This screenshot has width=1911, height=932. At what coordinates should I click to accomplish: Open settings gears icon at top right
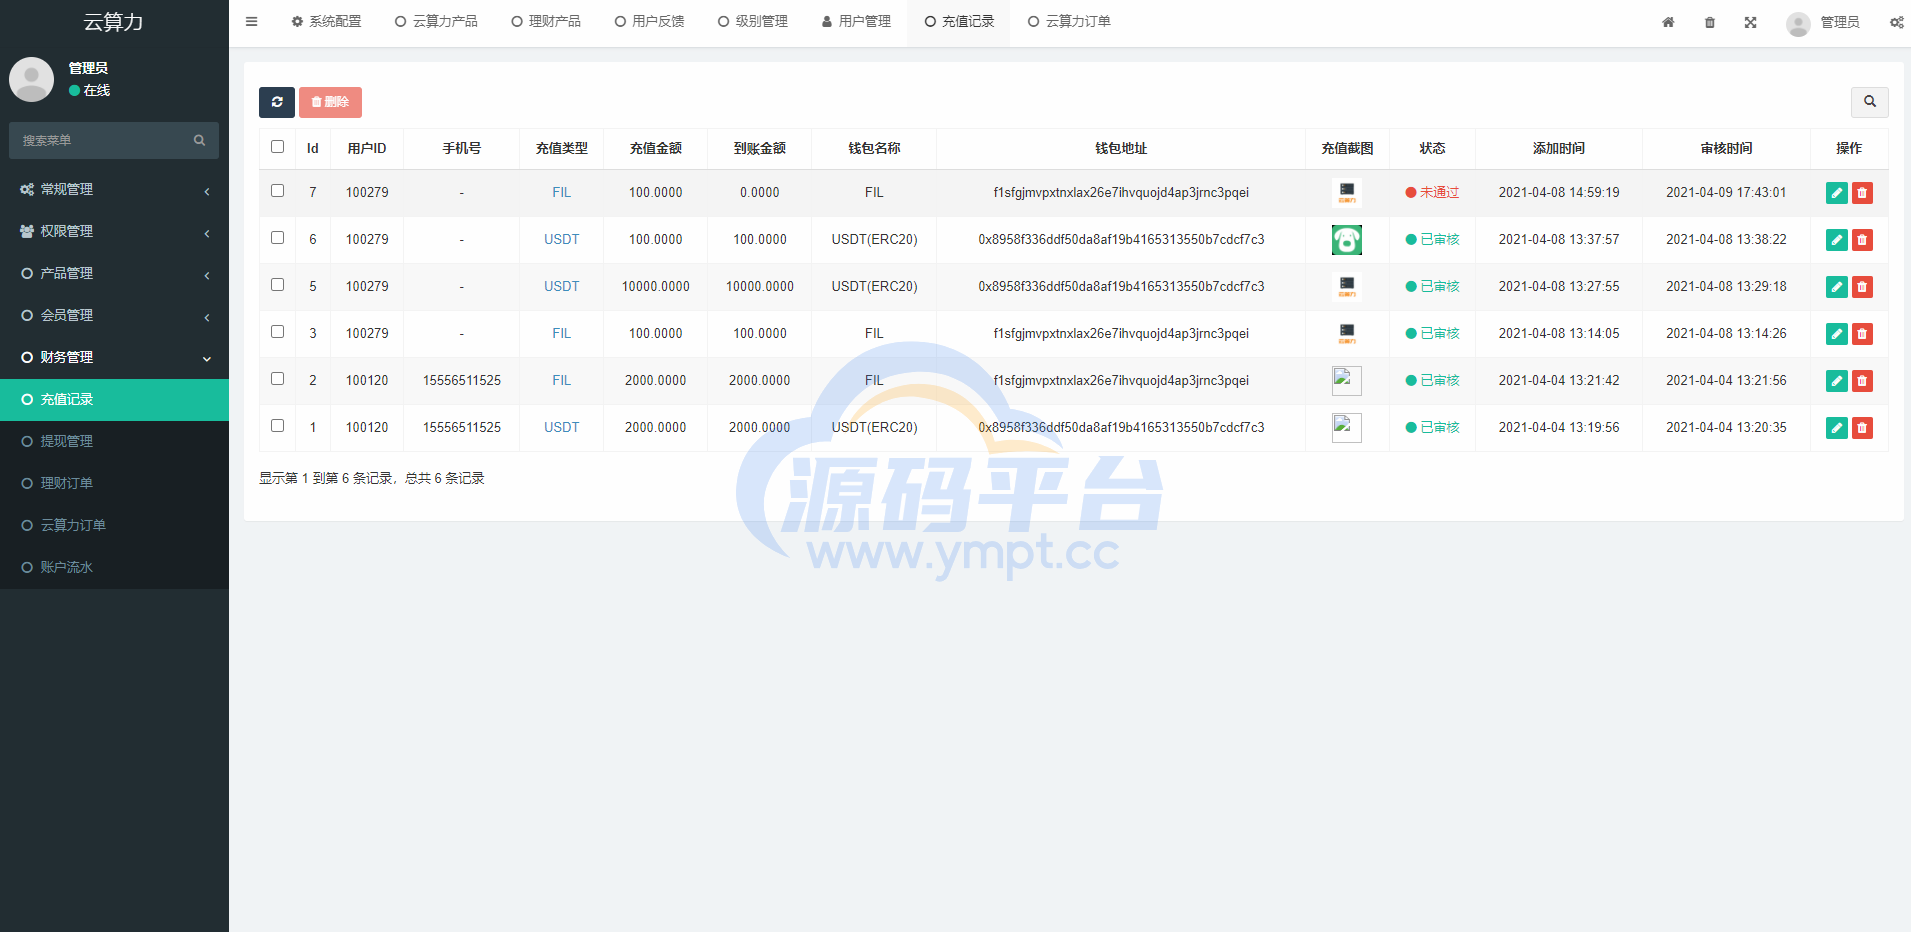pos(1896,22)
